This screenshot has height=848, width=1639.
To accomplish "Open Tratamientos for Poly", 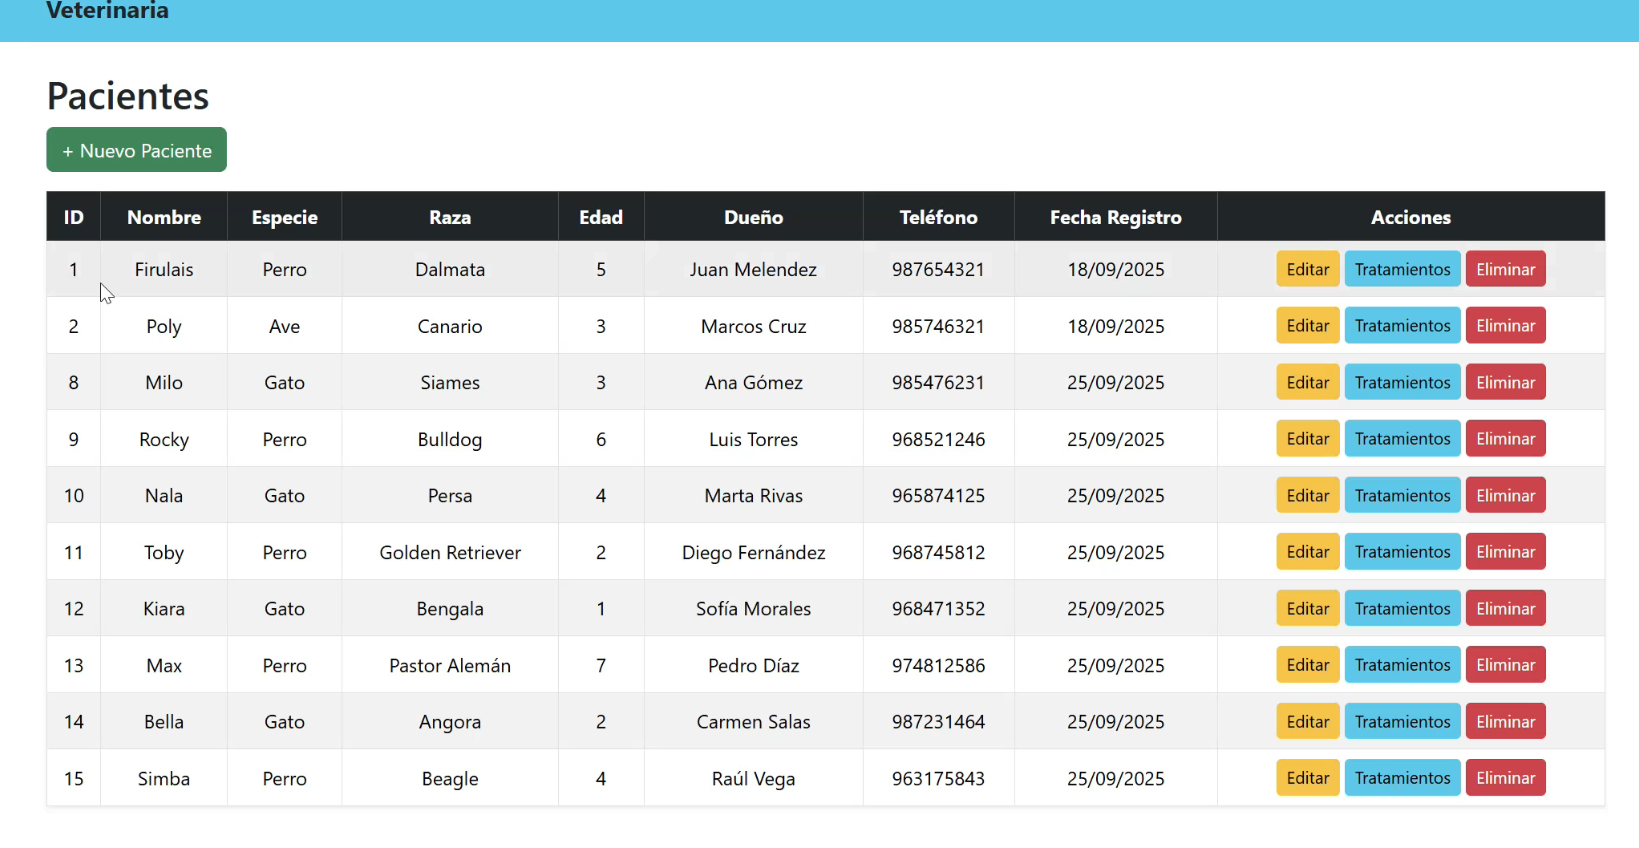I will [x=1401, y=326].
